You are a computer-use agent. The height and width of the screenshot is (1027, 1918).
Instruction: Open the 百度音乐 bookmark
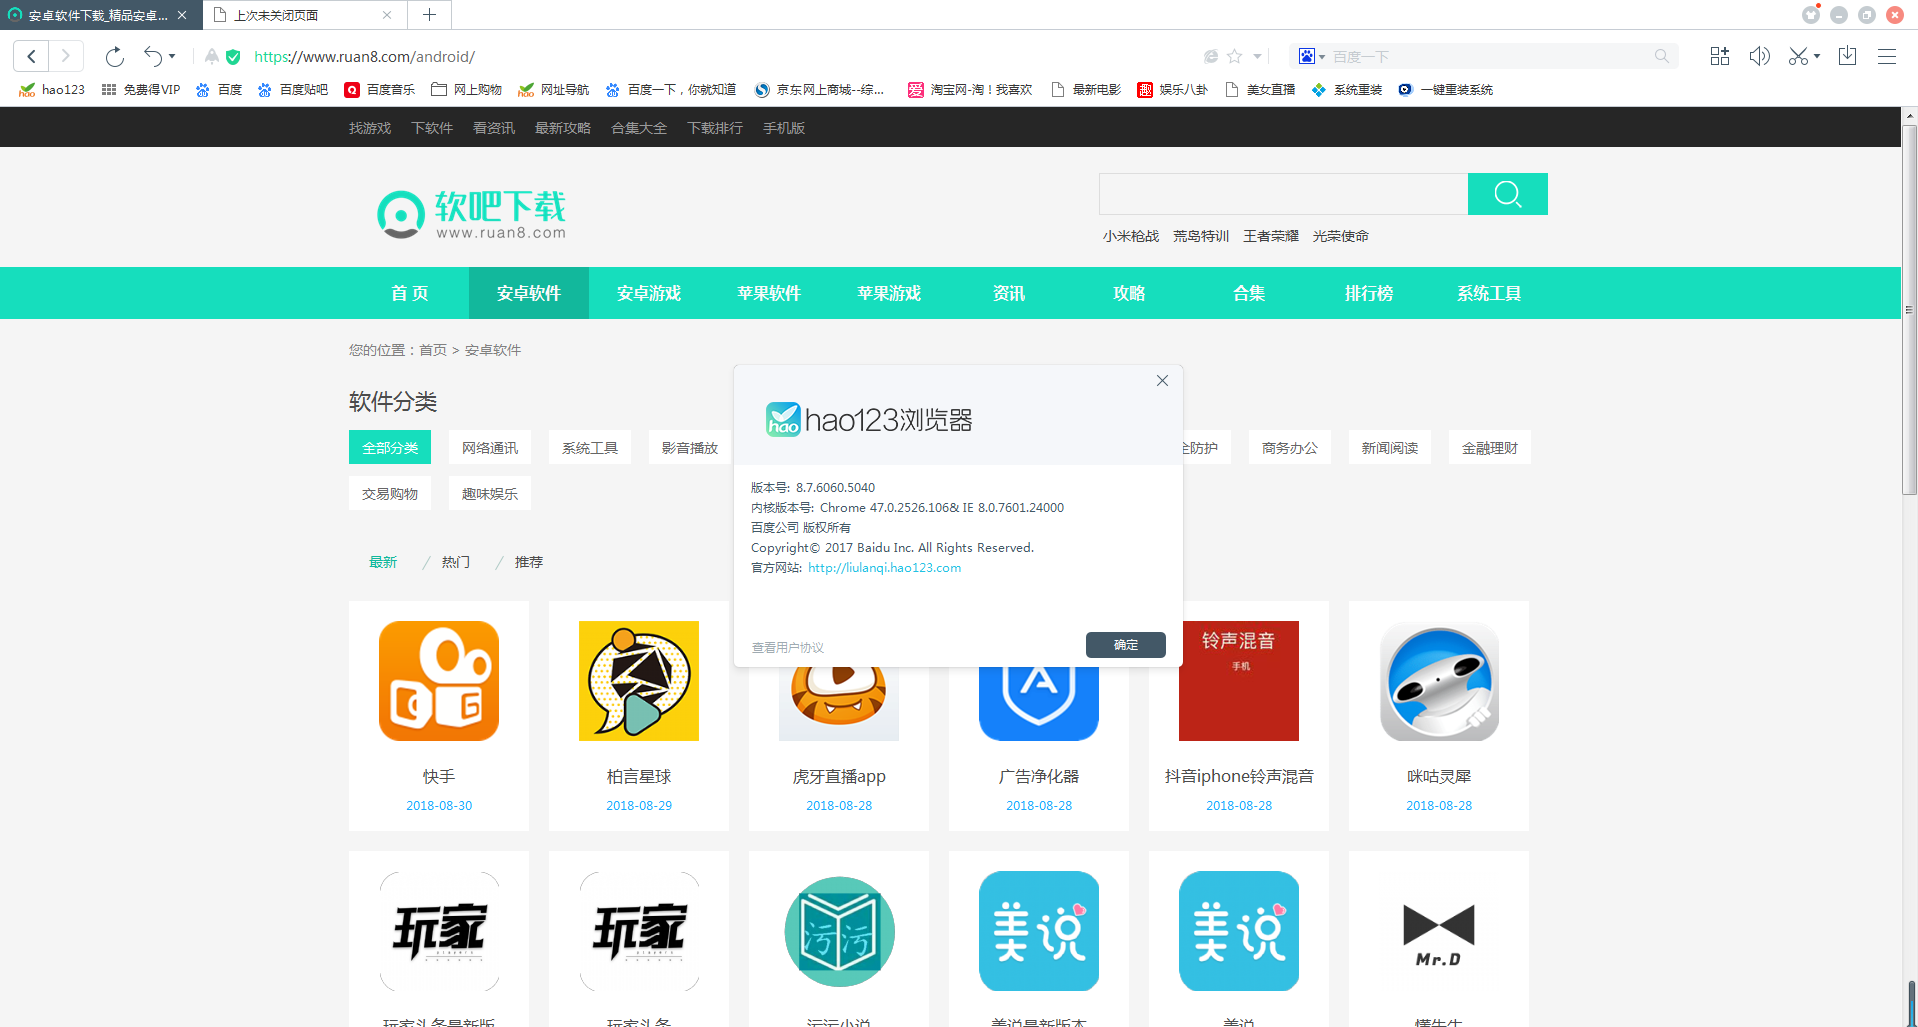(x=380, y=89)
